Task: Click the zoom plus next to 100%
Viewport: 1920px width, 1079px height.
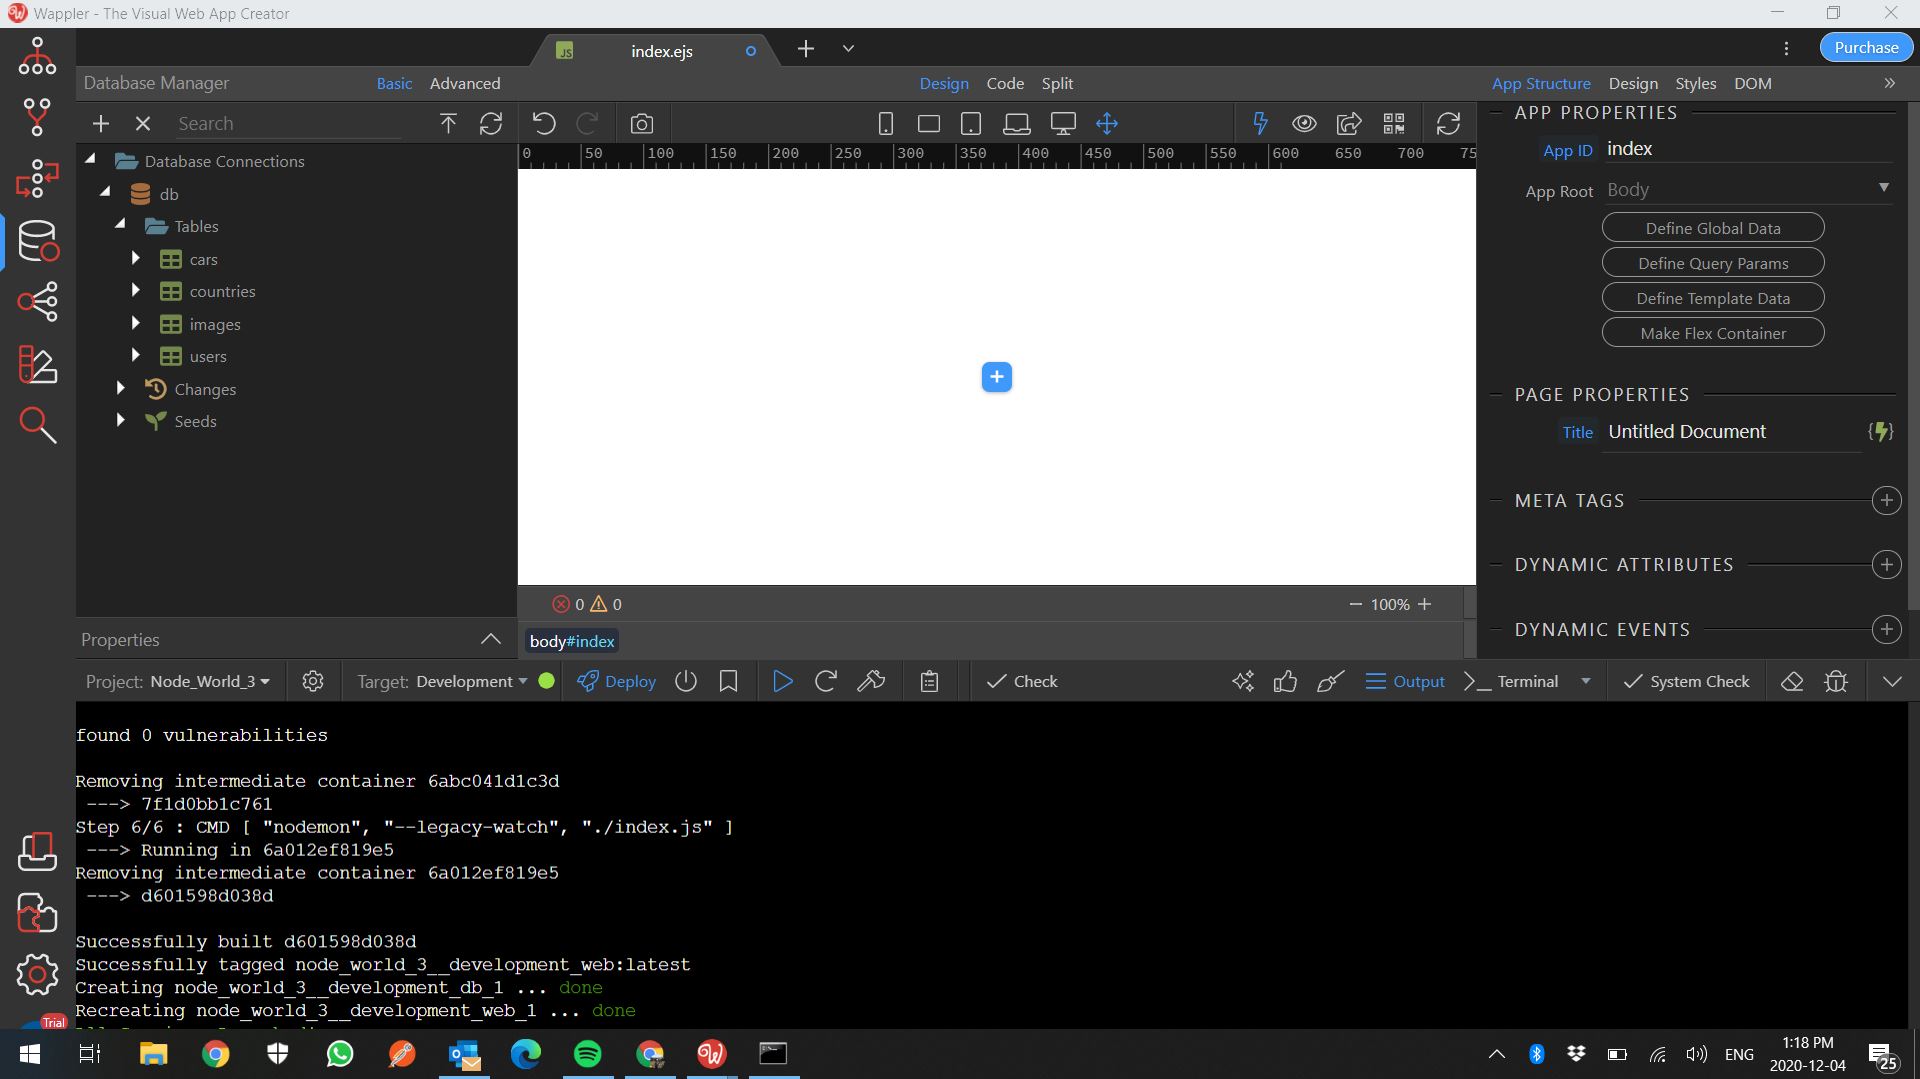Action: point(1425,604)
